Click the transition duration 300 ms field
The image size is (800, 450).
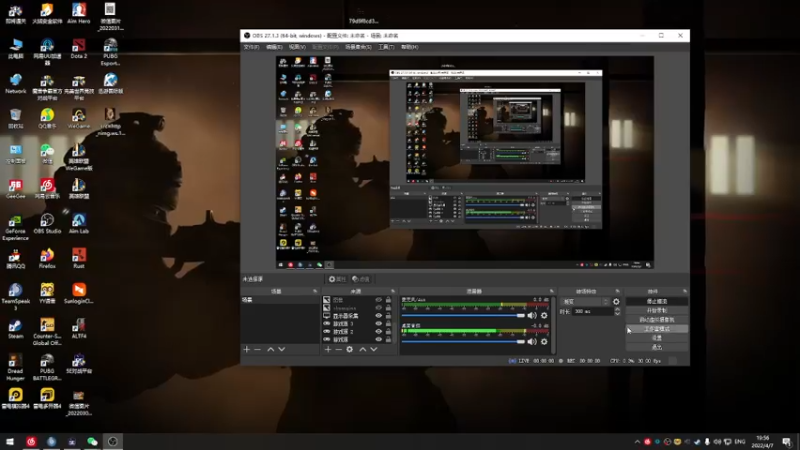click(x=593, y=311)
